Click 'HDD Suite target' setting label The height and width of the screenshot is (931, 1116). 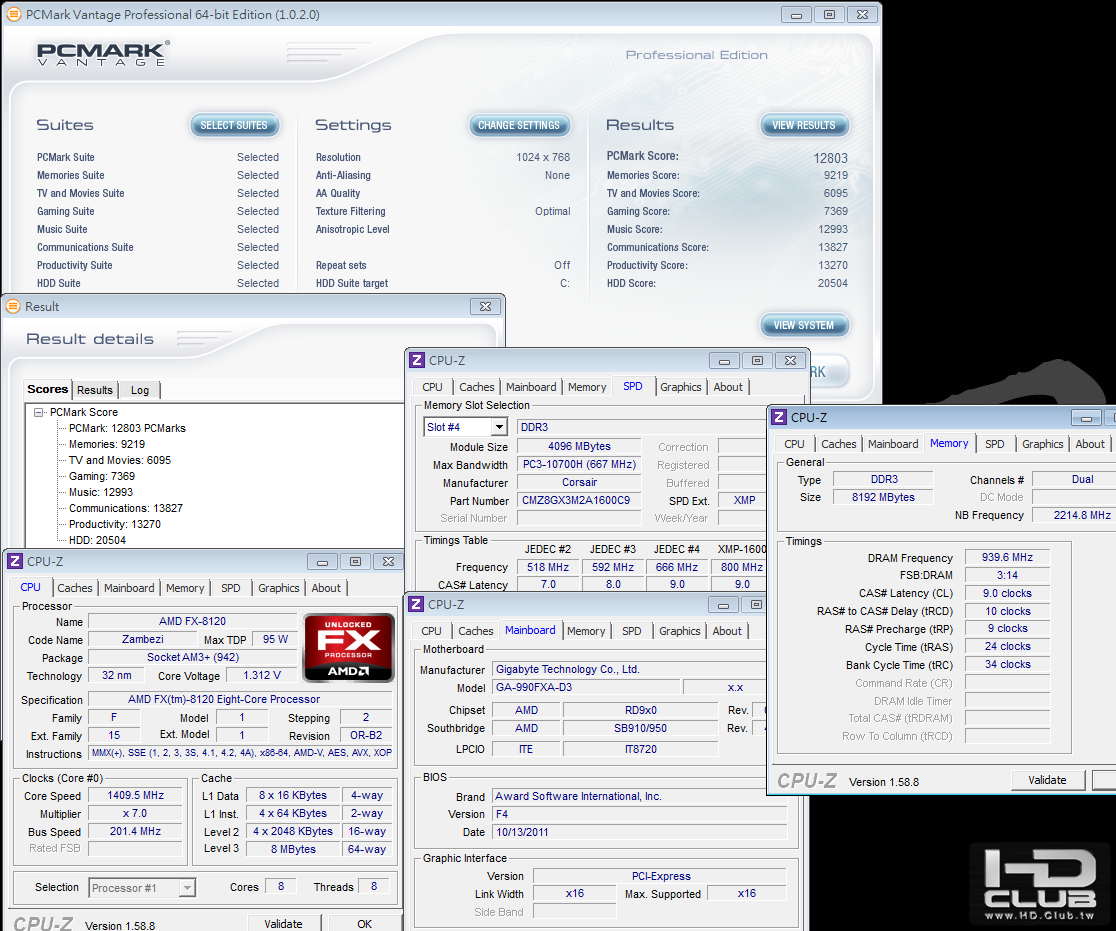pyautogui.click(x=352, y=283)
